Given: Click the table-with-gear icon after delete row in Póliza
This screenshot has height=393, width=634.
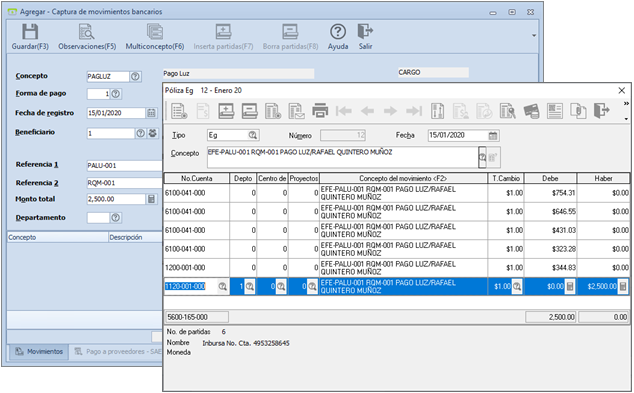Looking at the screenshot, I should (273, 111).
